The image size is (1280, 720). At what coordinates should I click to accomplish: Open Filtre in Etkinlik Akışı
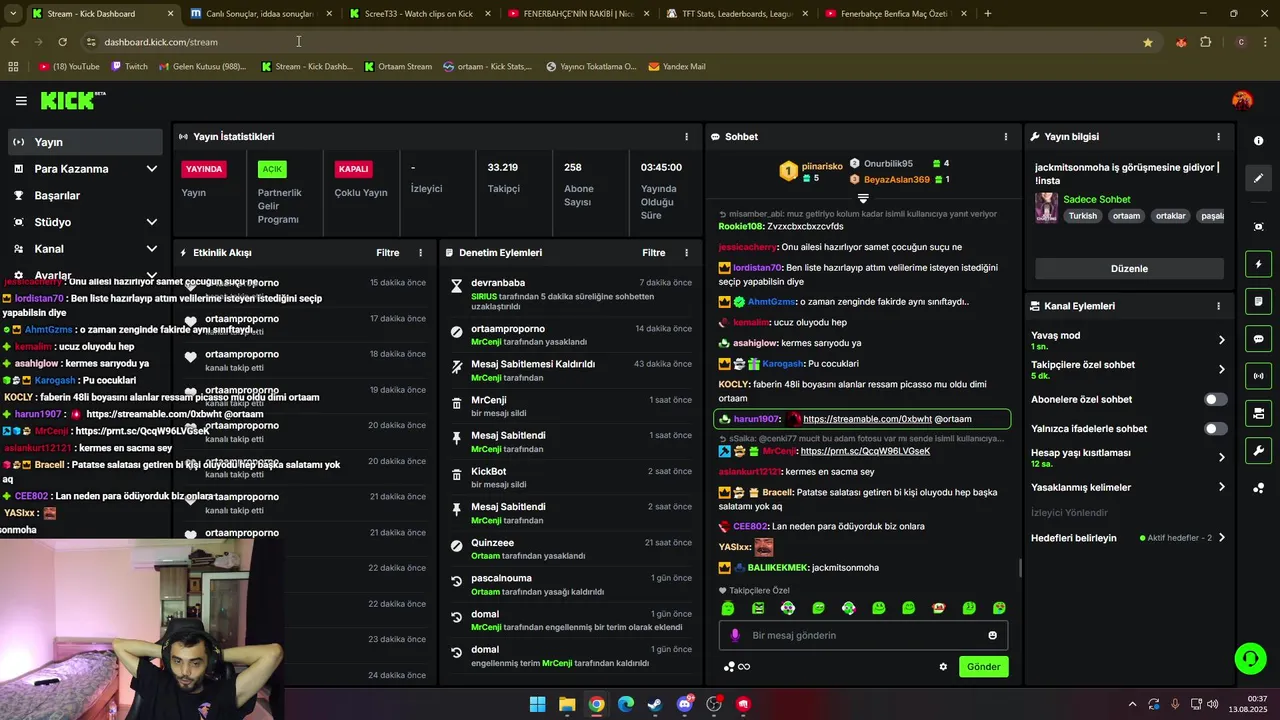[388, 253]
